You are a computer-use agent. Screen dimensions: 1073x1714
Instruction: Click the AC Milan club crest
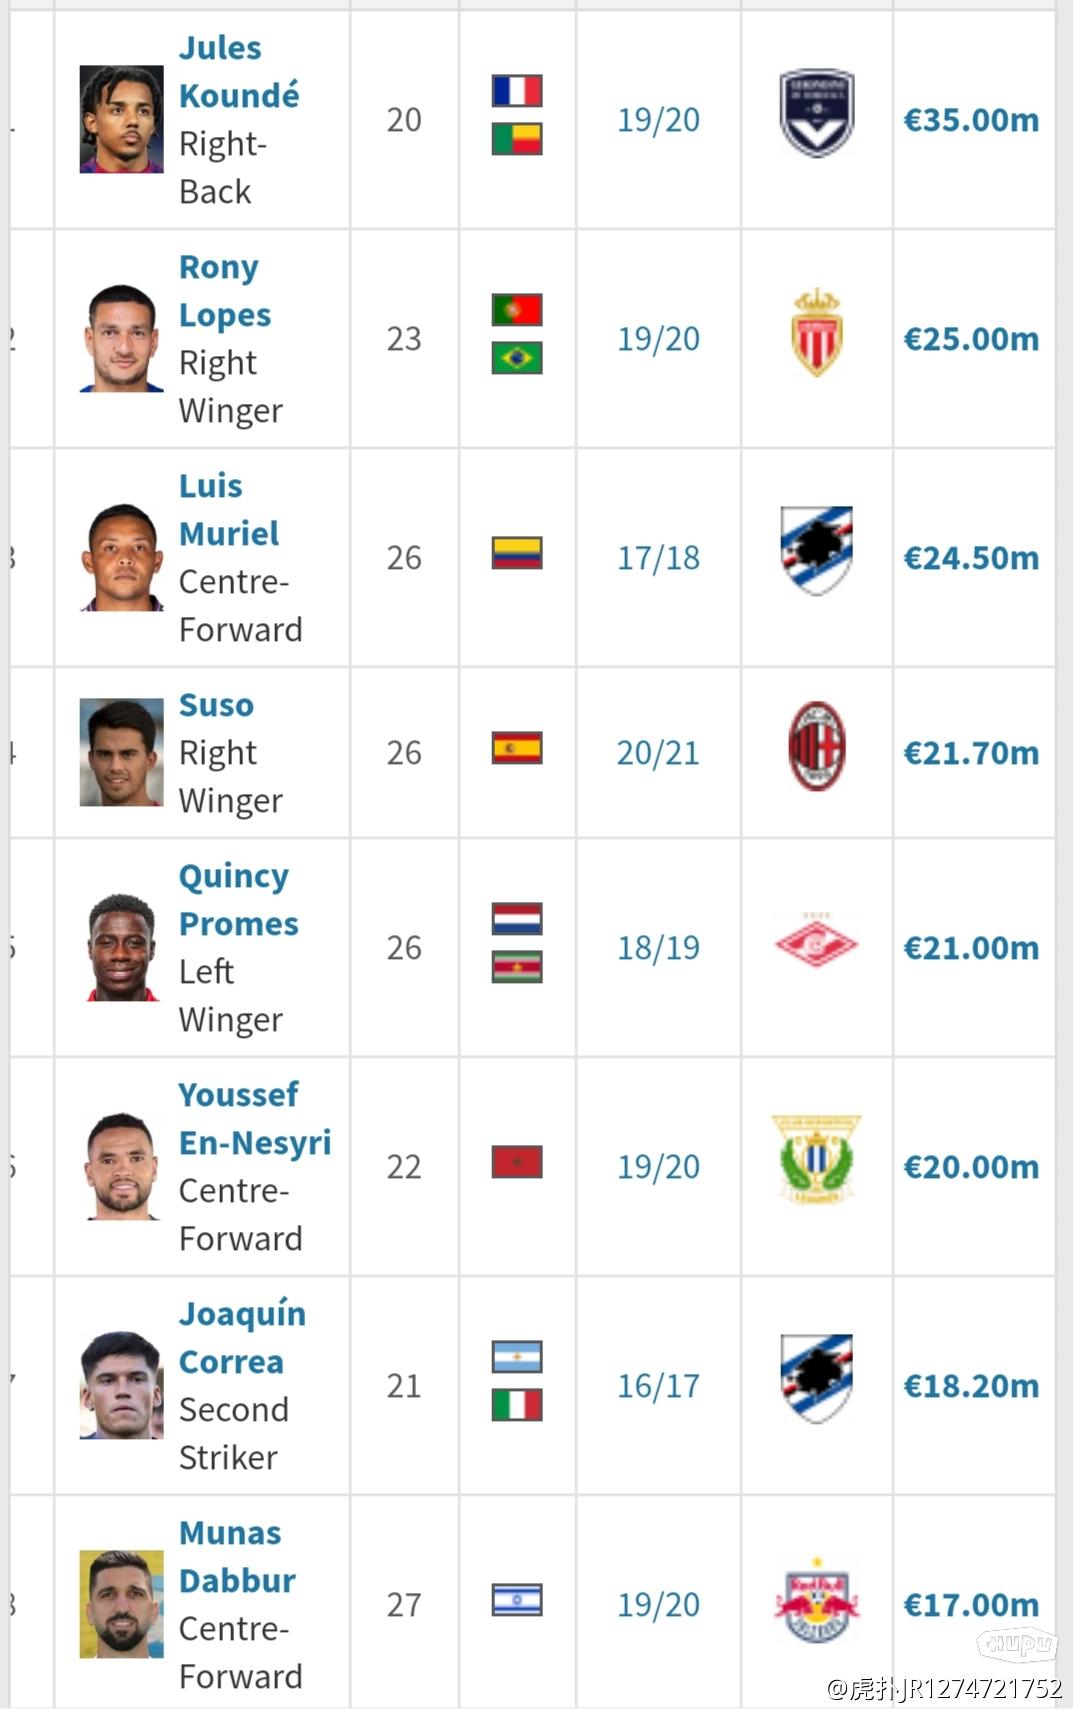click(x=817, y=746)
